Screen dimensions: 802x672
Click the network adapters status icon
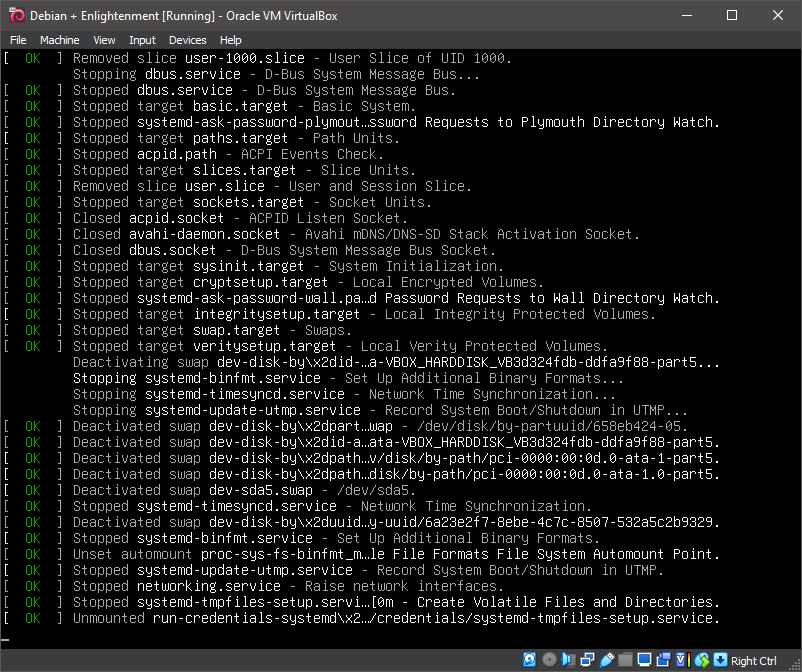click(x=587, y=660)
